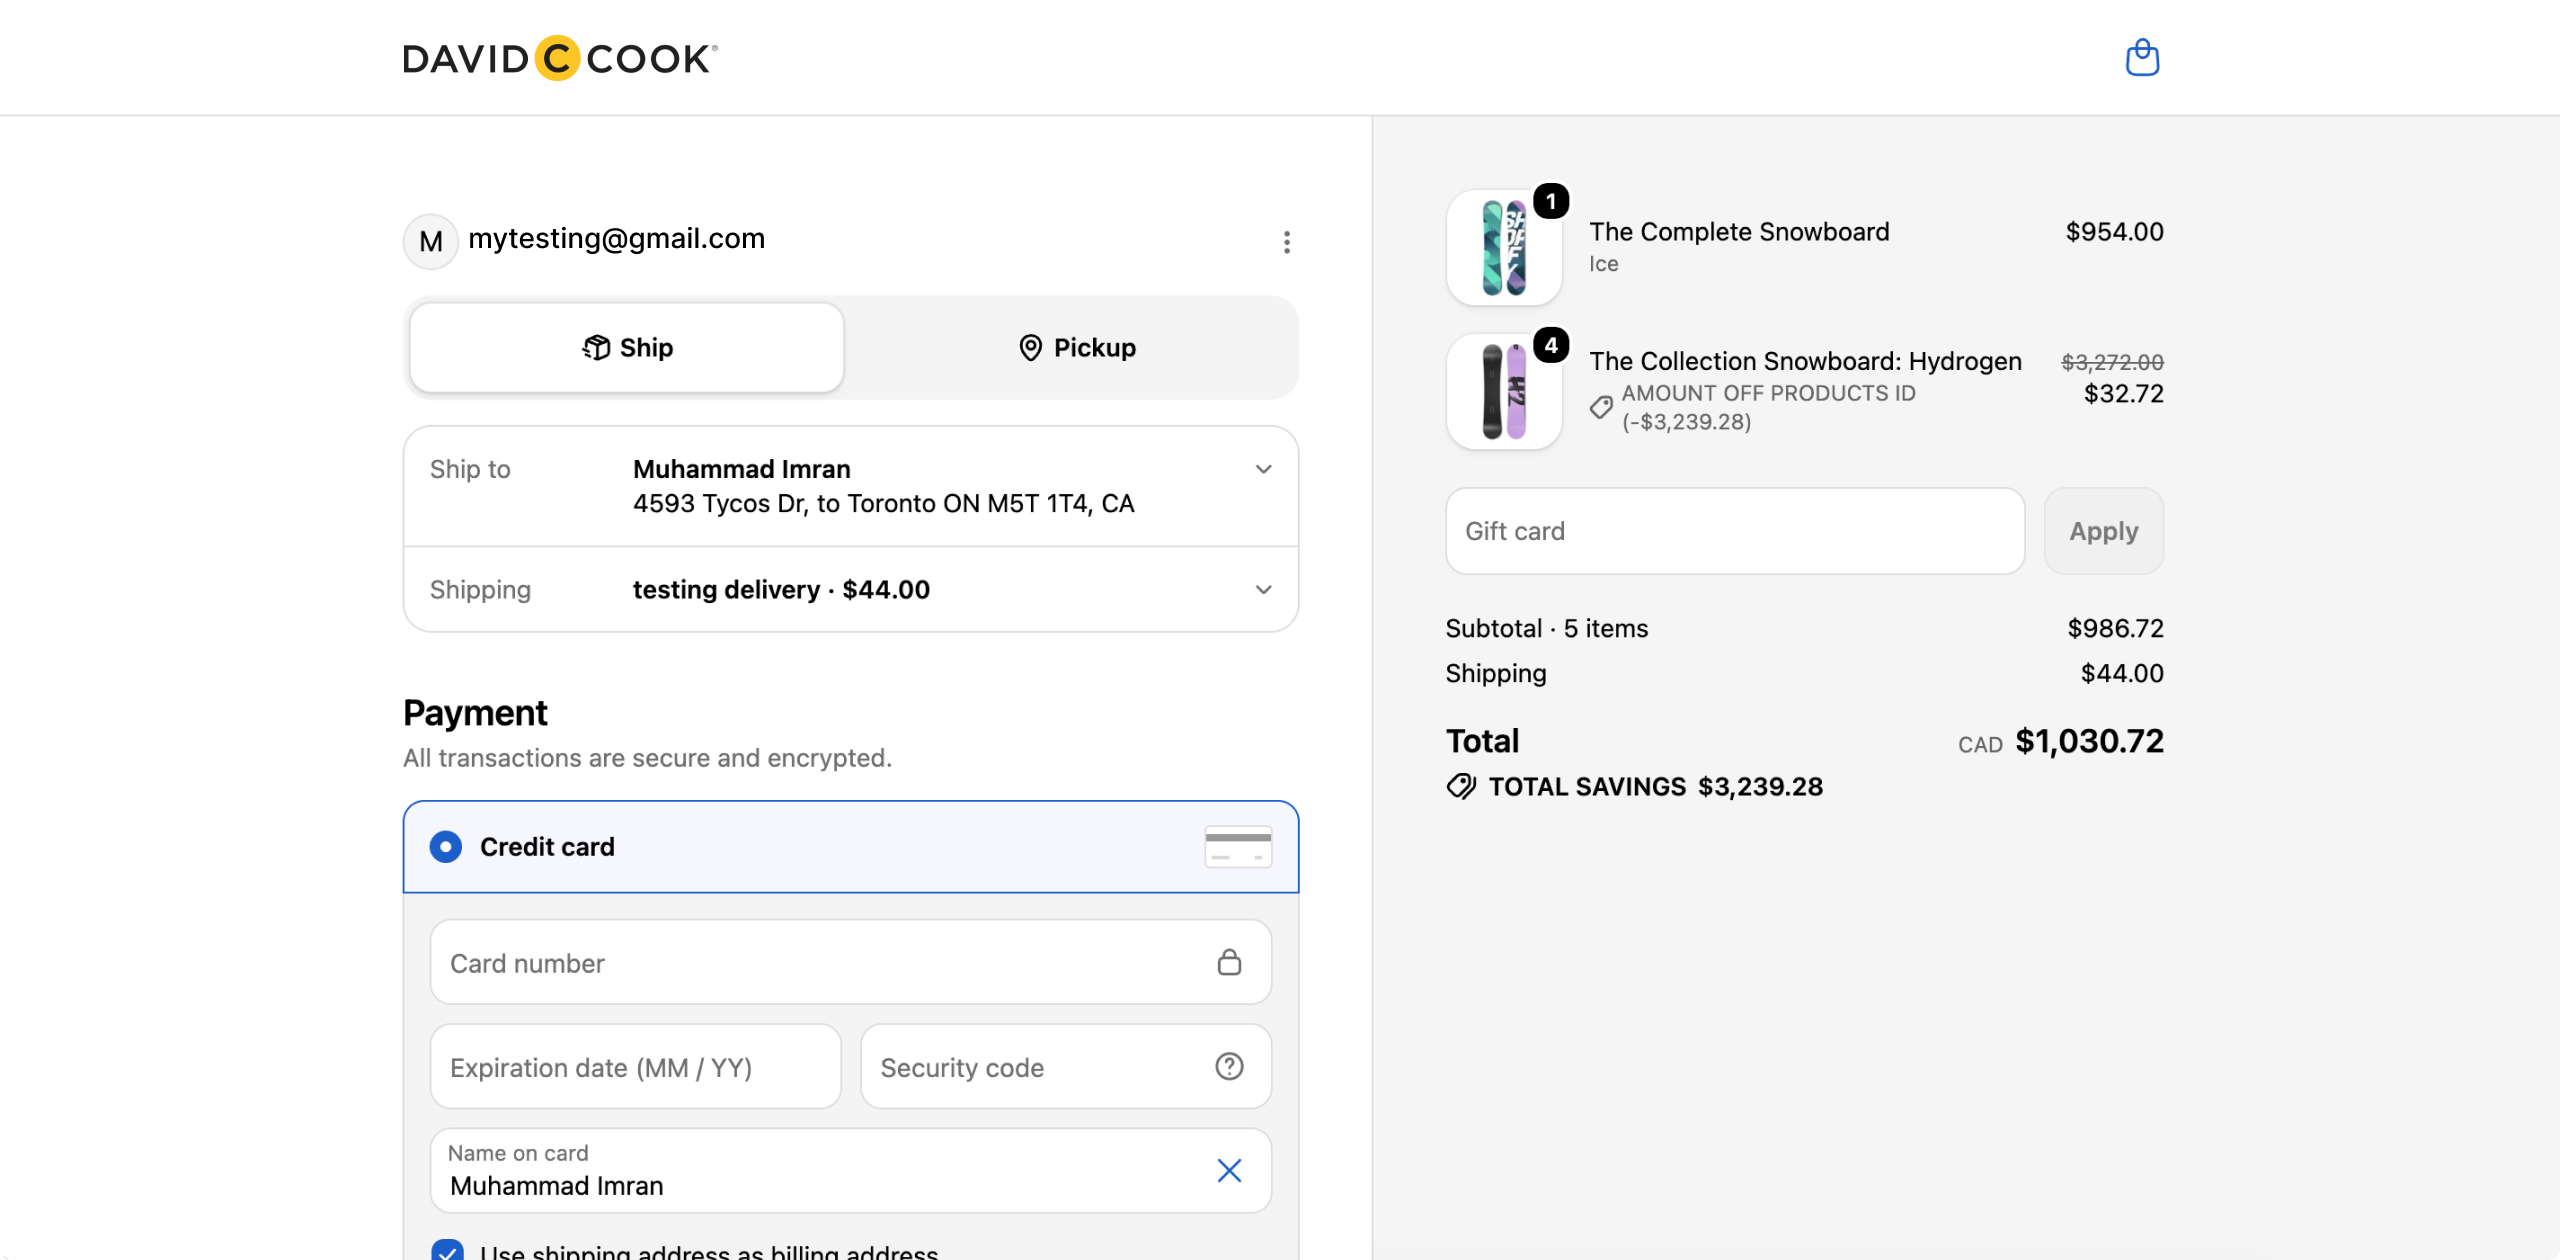Screen dimensions: 2560x1260
Task: Open the account options three-dot menu
Action: pos(1287,242)
